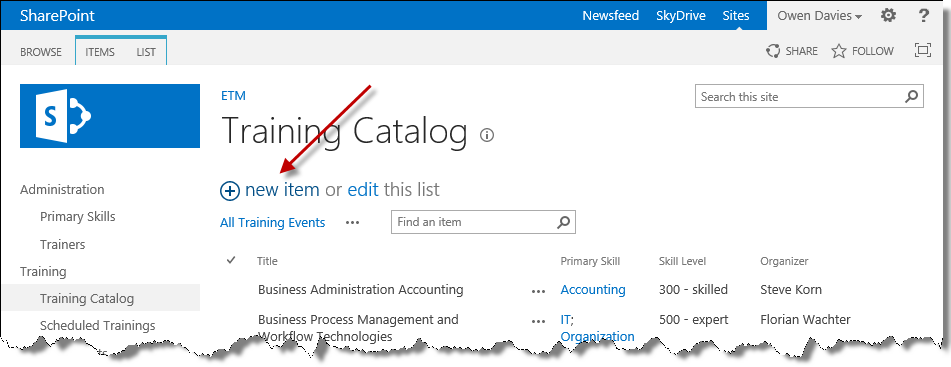Image resolution: width=951 pixels, height=367 pixels.
Task: Click into the Search this site field
Action: (x=800, y=96)
